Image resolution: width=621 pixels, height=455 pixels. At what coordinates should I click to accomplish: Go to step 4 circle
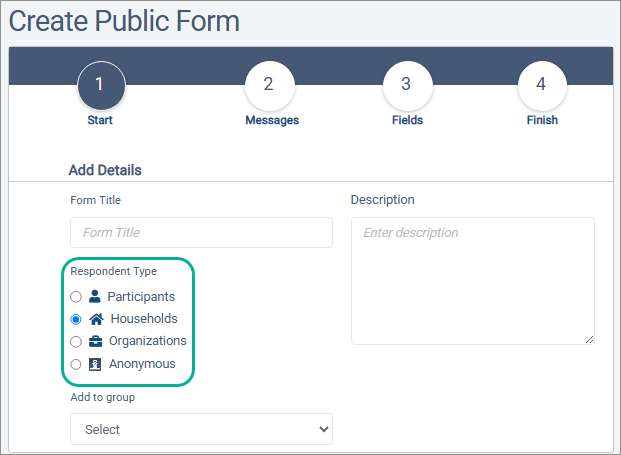(542, 86)
